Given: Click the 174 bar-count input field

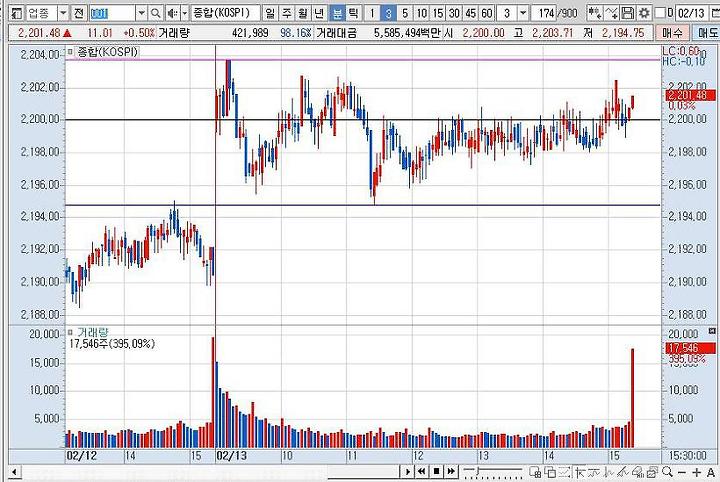Looking at the screenshot, I should (546, 13).
